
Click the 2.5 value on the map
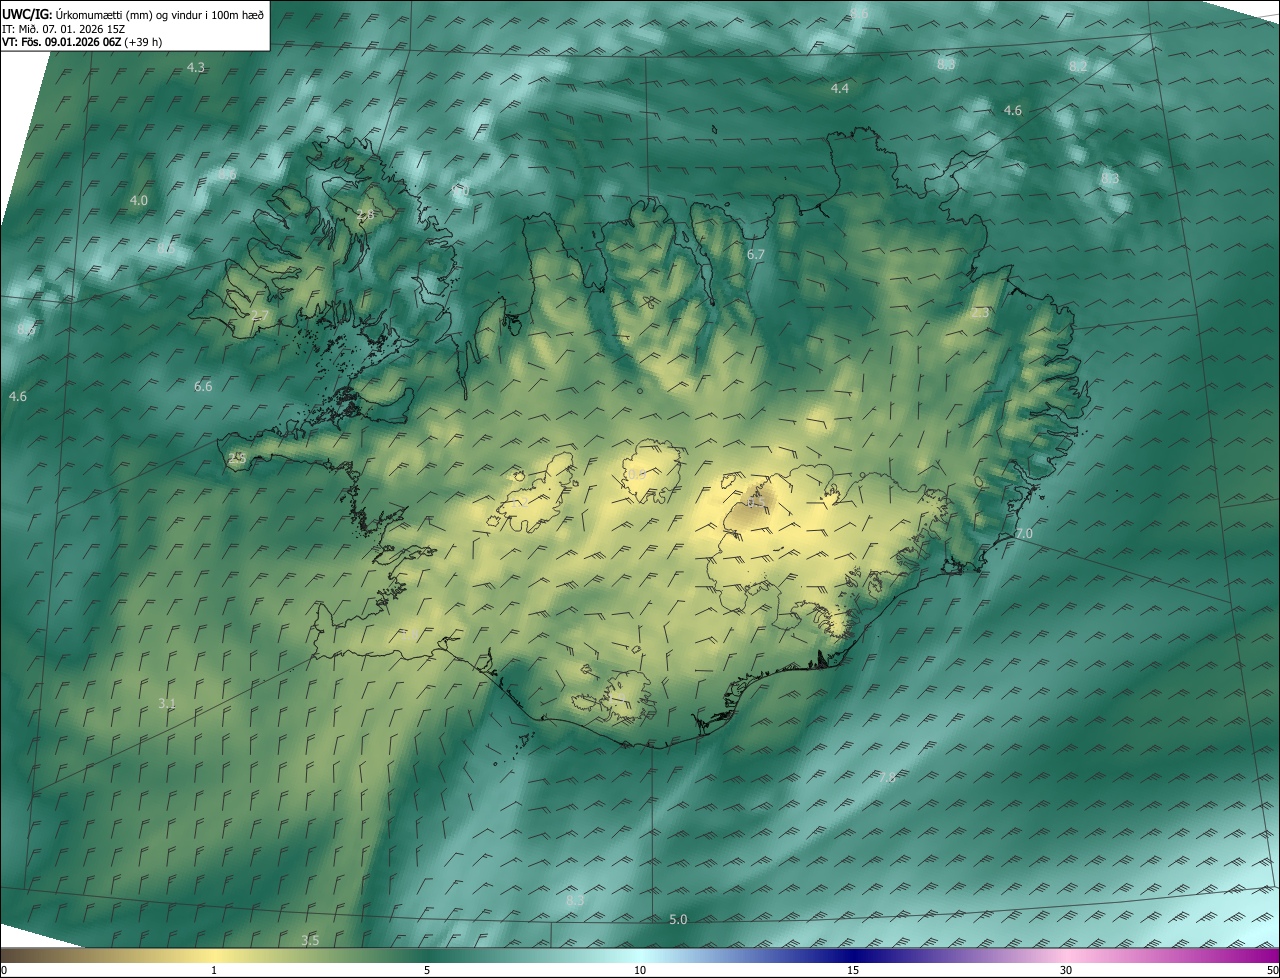(236, 458)
